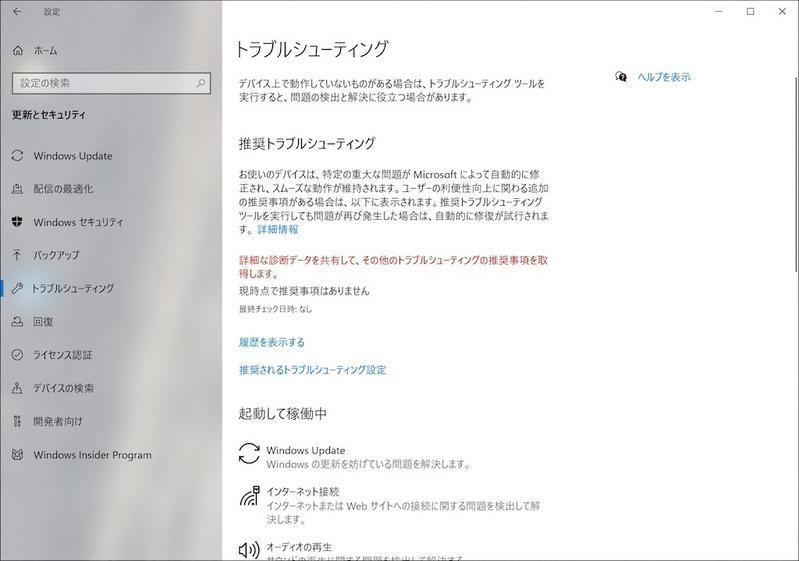Open the Windows Insider Program icon

[x=17, y=455]
